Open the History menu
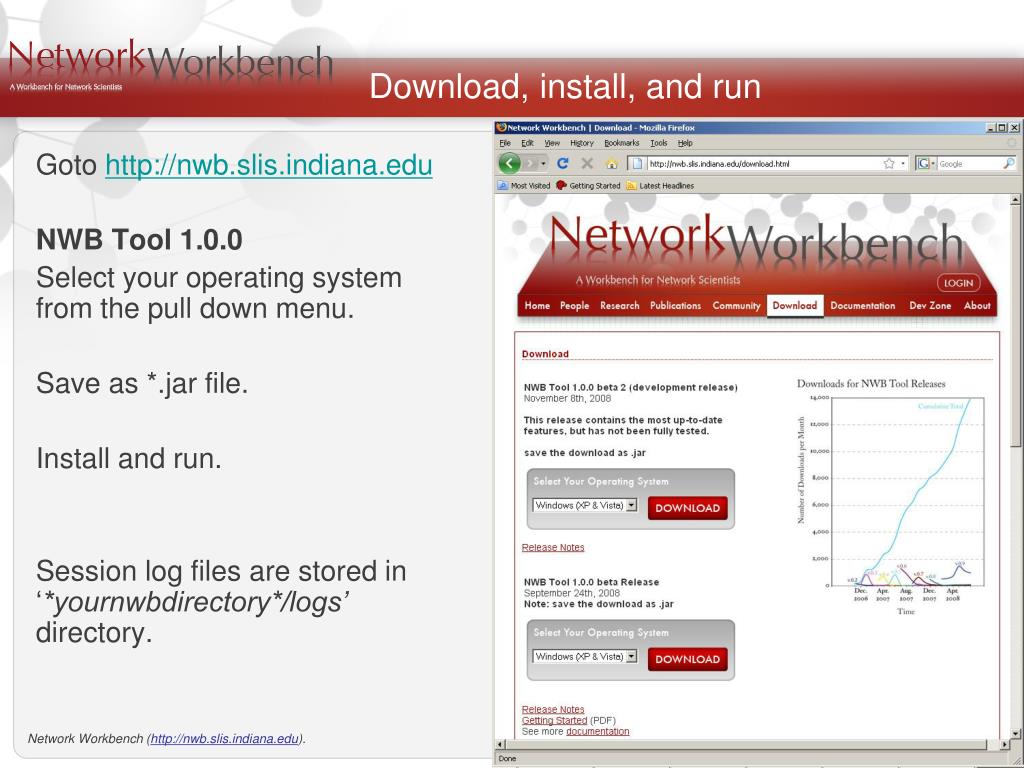Image resolution: width=1024 pixels, height=768 pixels. coord(581,143)
